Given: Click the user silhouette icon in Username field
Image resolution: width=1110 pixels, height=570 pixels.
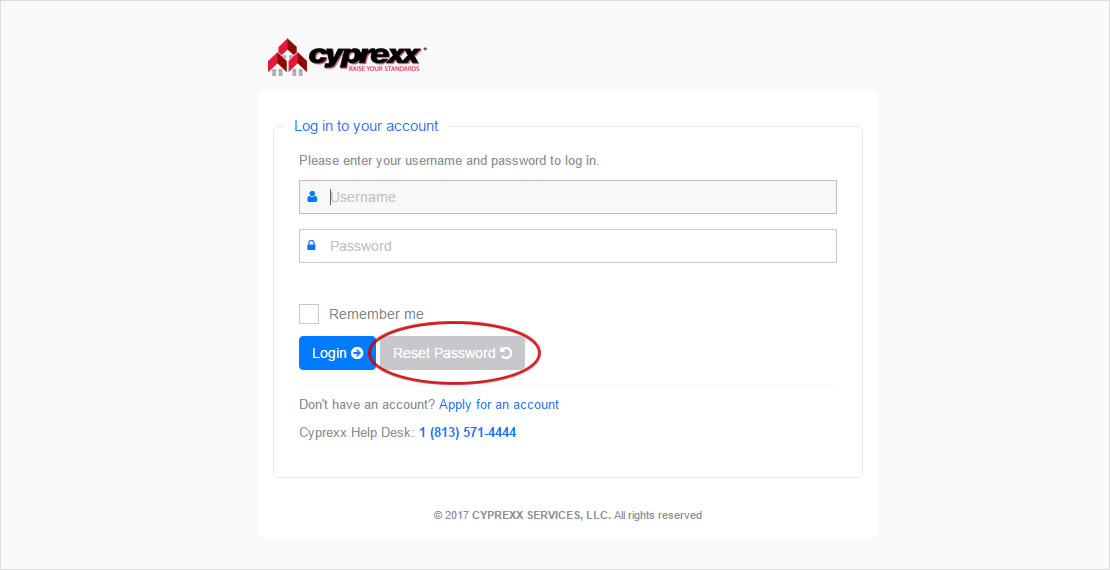Looking at the screenshot, I should click(x=312, y=197).
